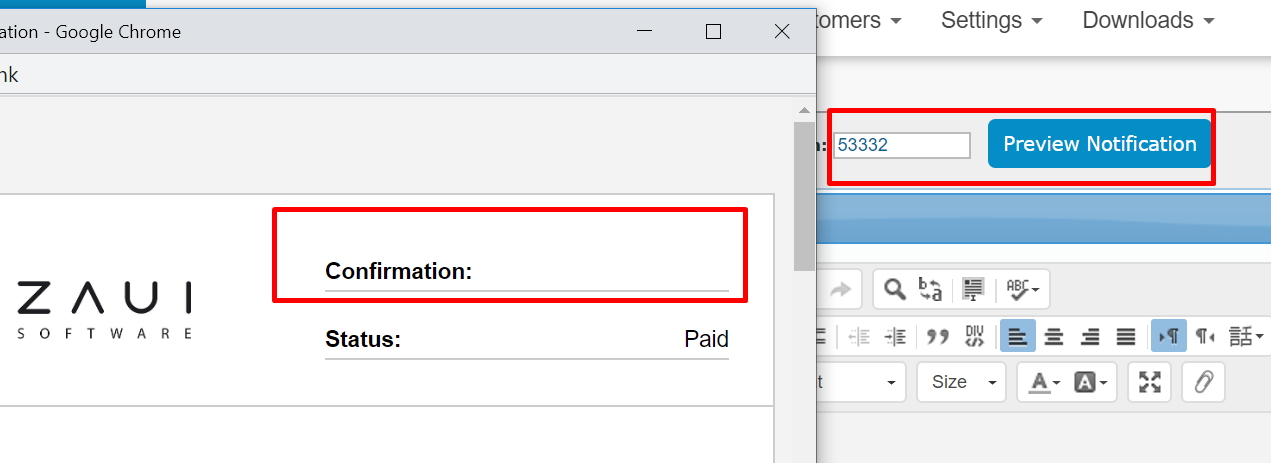This screenshot has height=463, width=1271.
Task: Maximize the Google Chrome popup window
Action: 713,32
